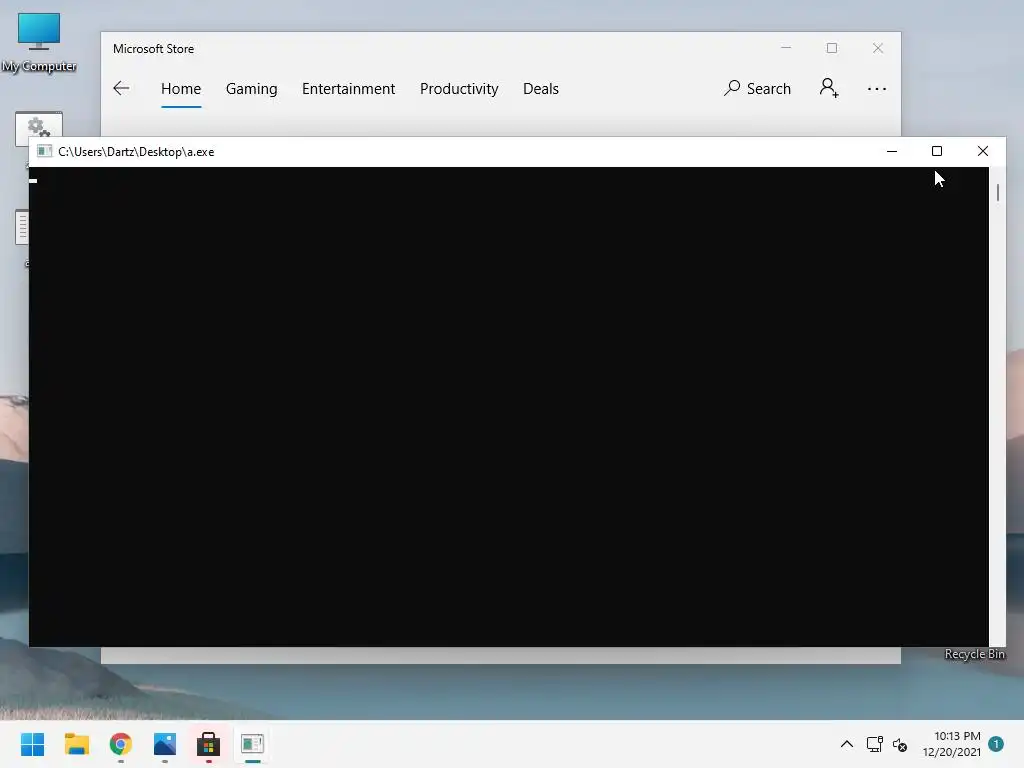1024x768 pixels.
Task: Minimize the Microsoft Store window
Action: [x=786, y=48]
